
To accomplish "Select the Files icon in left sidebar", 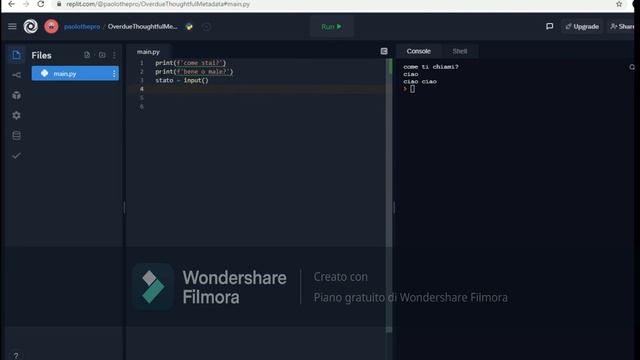I will click(x=16, y=55).
